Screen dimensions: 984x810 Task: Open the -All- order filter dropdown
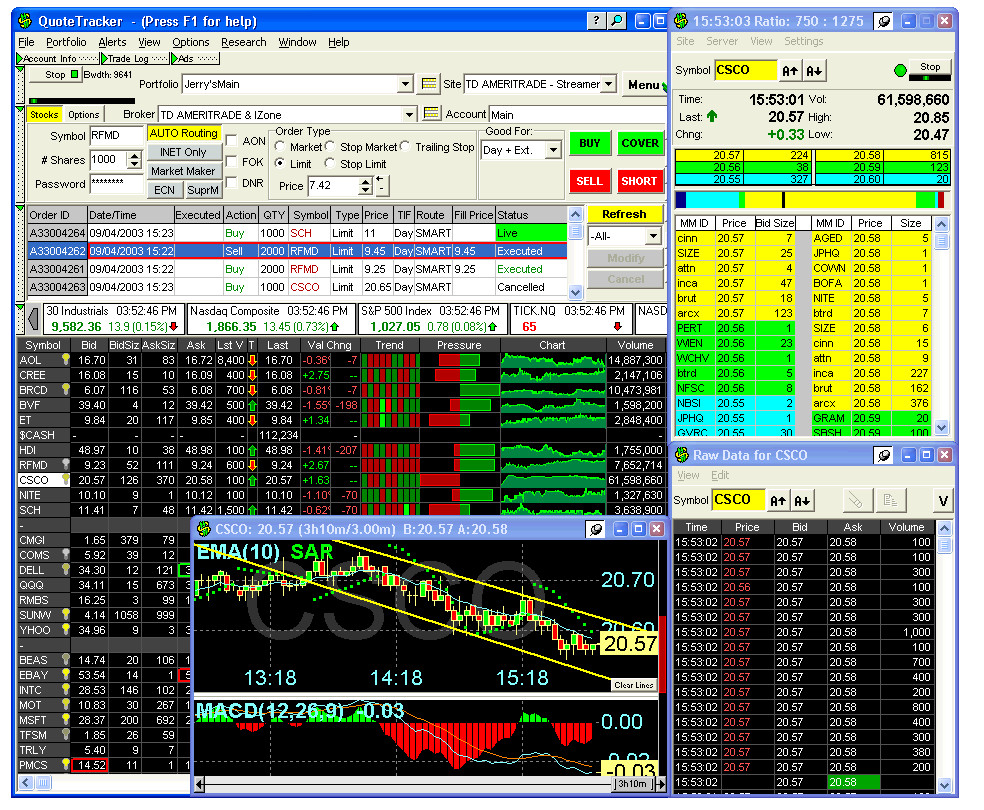[652, 236]
